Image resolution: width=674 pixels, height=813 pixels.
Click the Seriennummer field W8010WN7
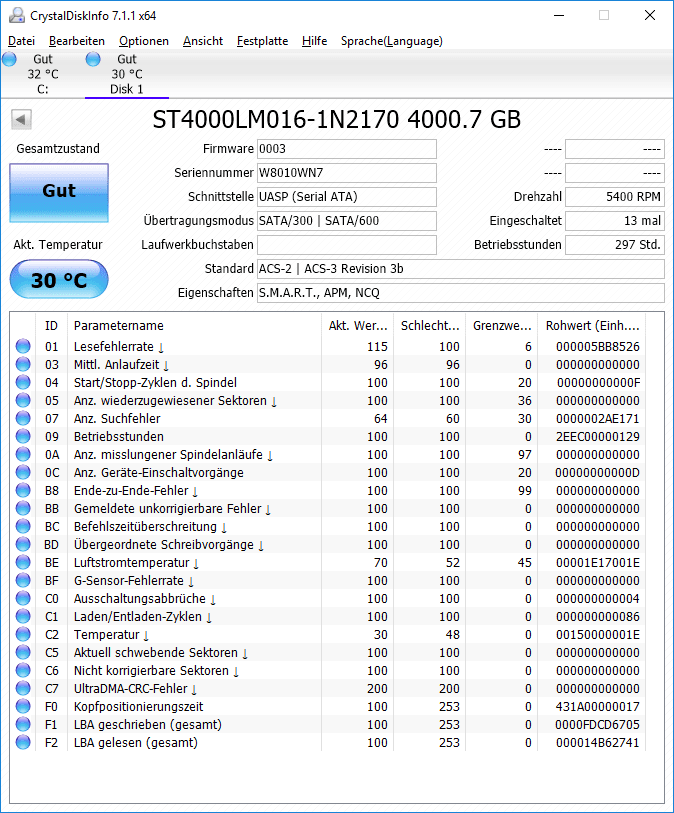coord(347,173)
